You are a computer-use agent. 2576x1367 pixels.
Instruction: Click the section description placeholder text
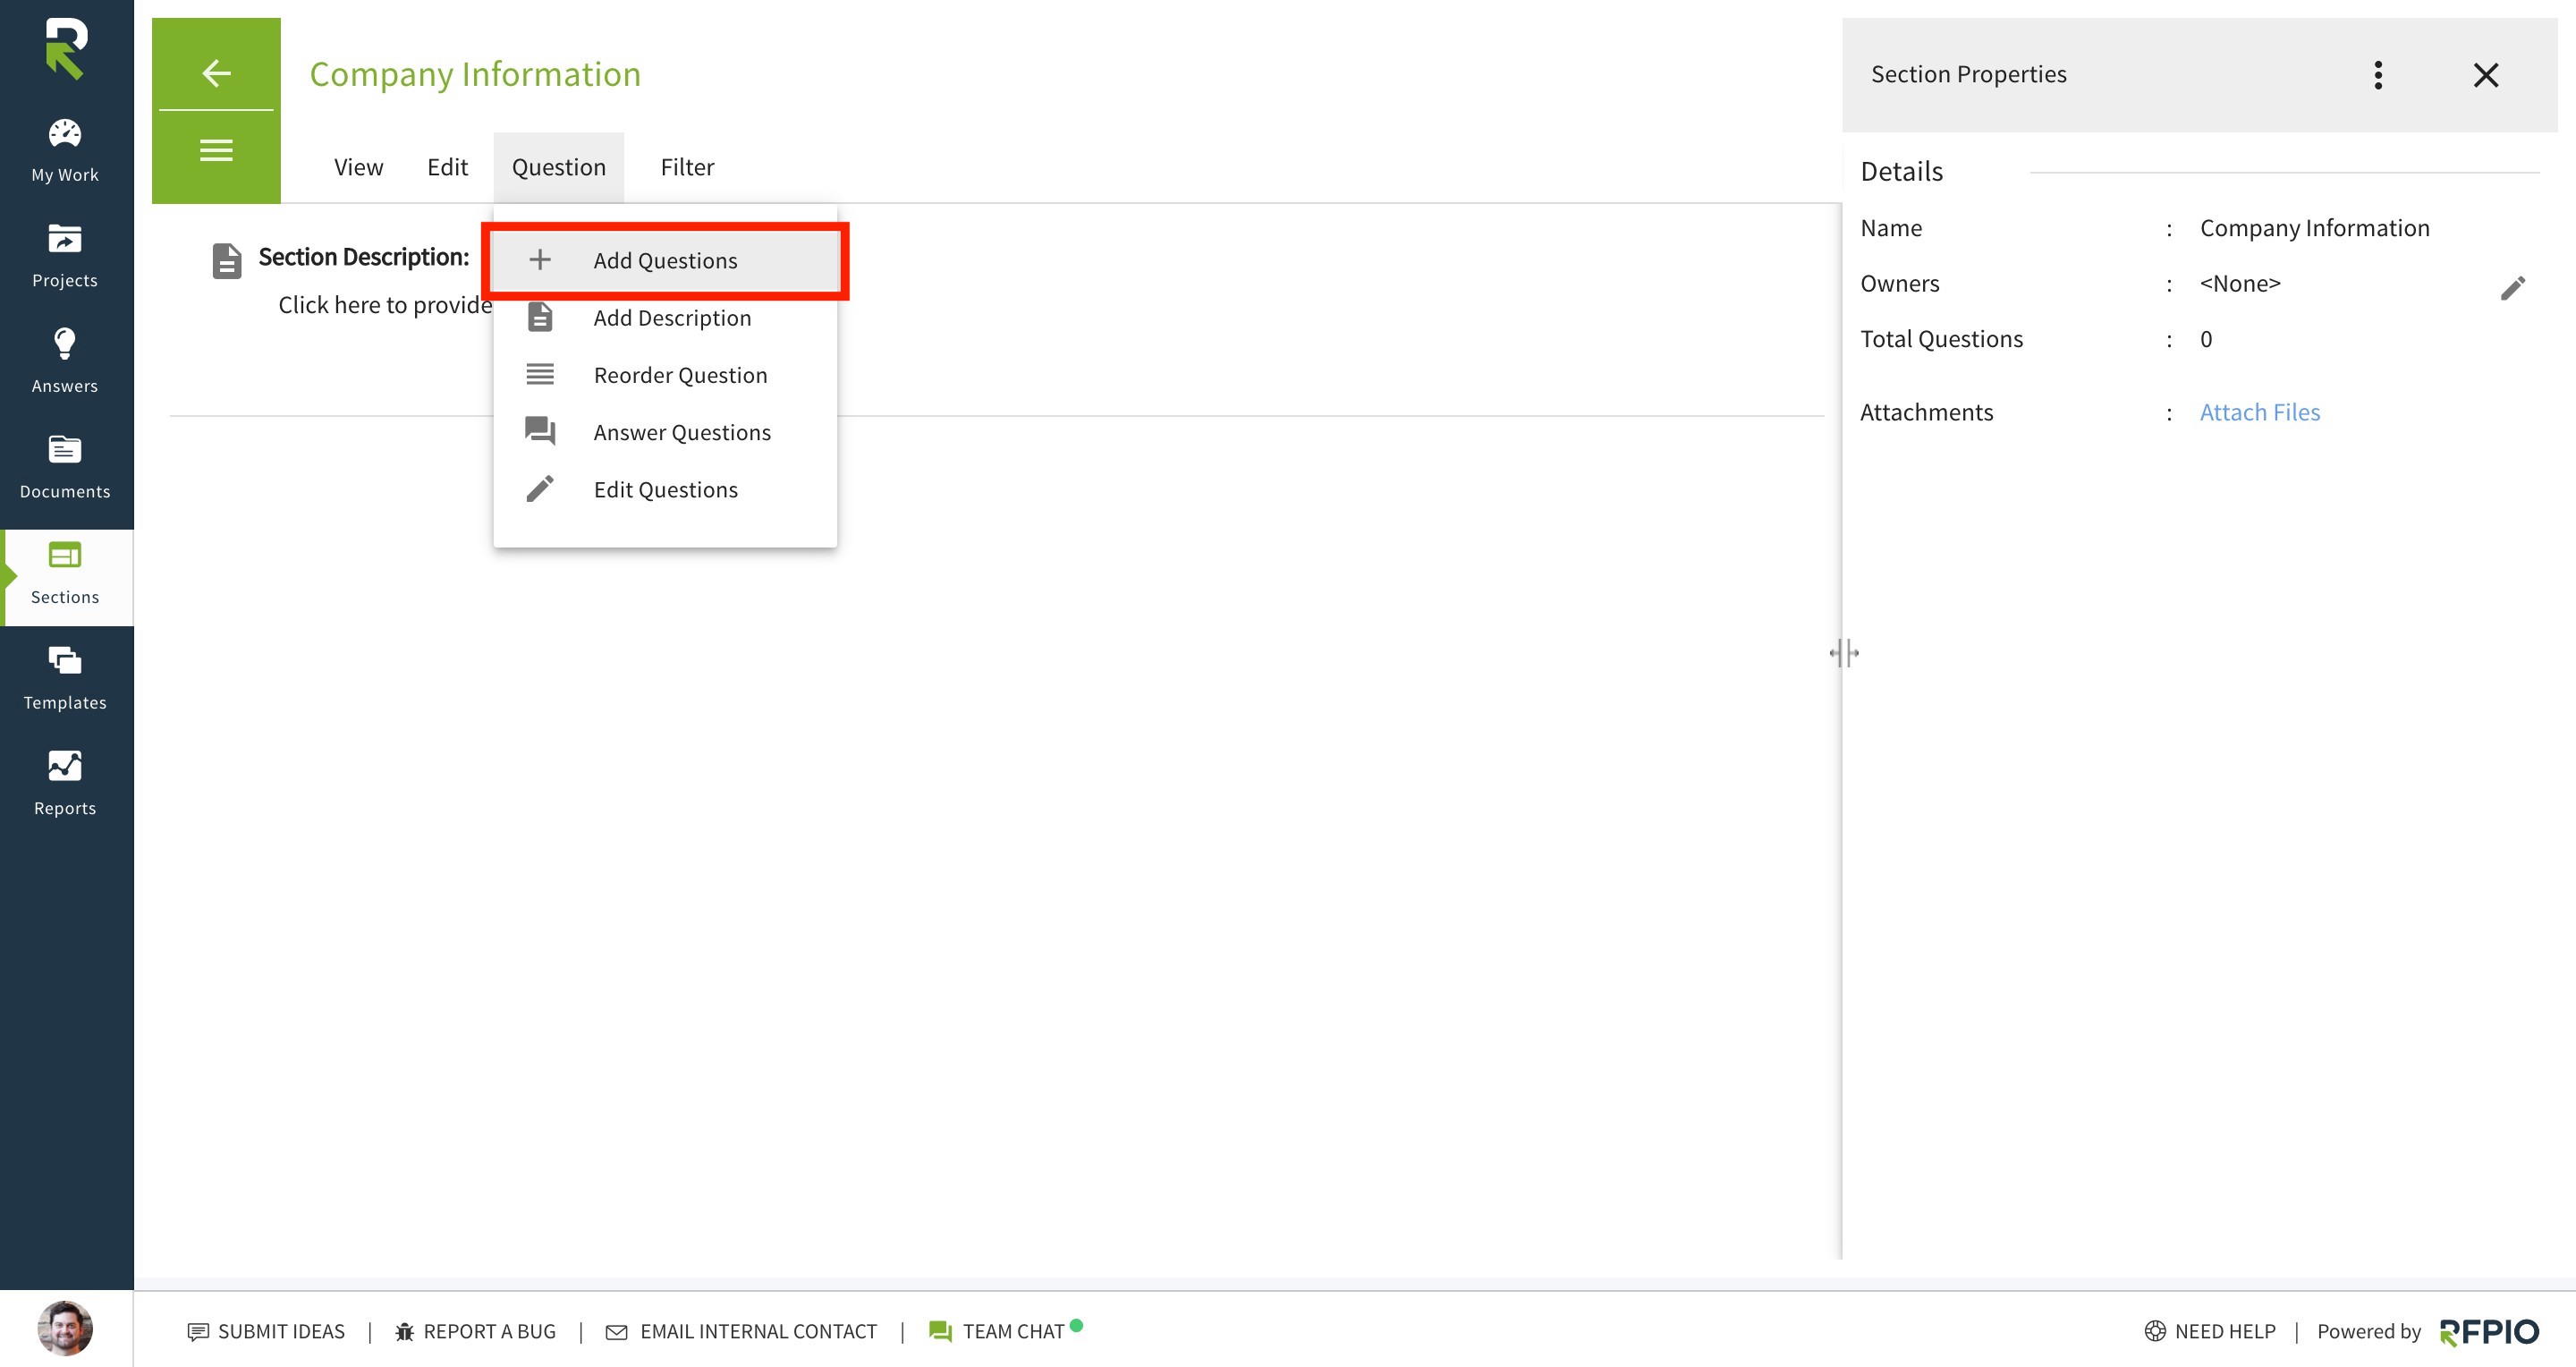(385, 305)
